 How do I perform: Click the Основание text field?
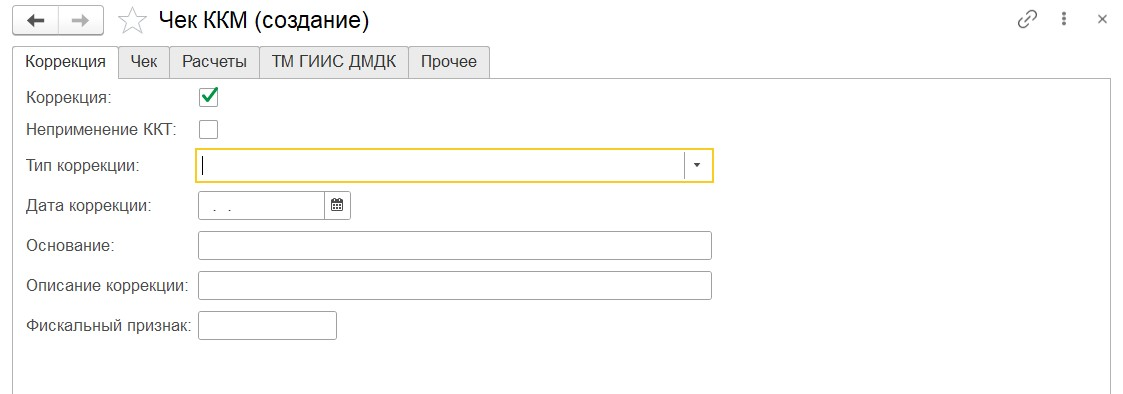455,245
